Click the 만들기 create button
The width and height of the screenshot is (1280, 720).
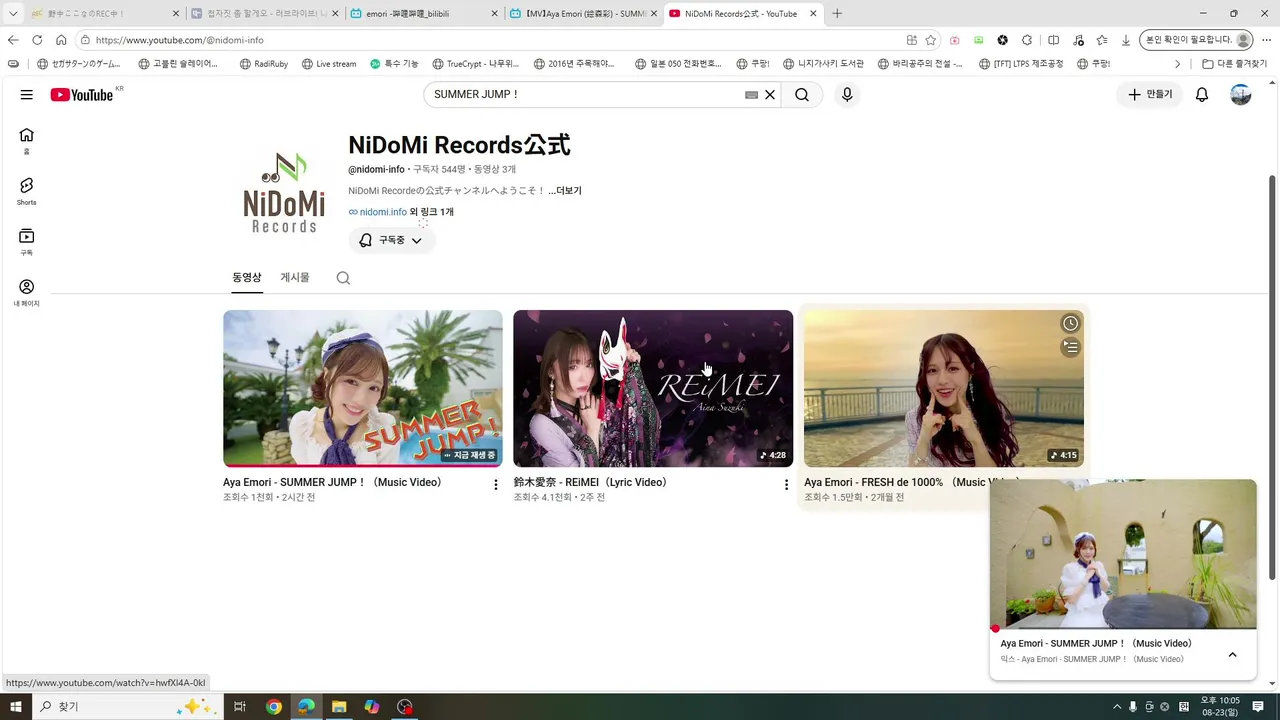coord(1150,95)
